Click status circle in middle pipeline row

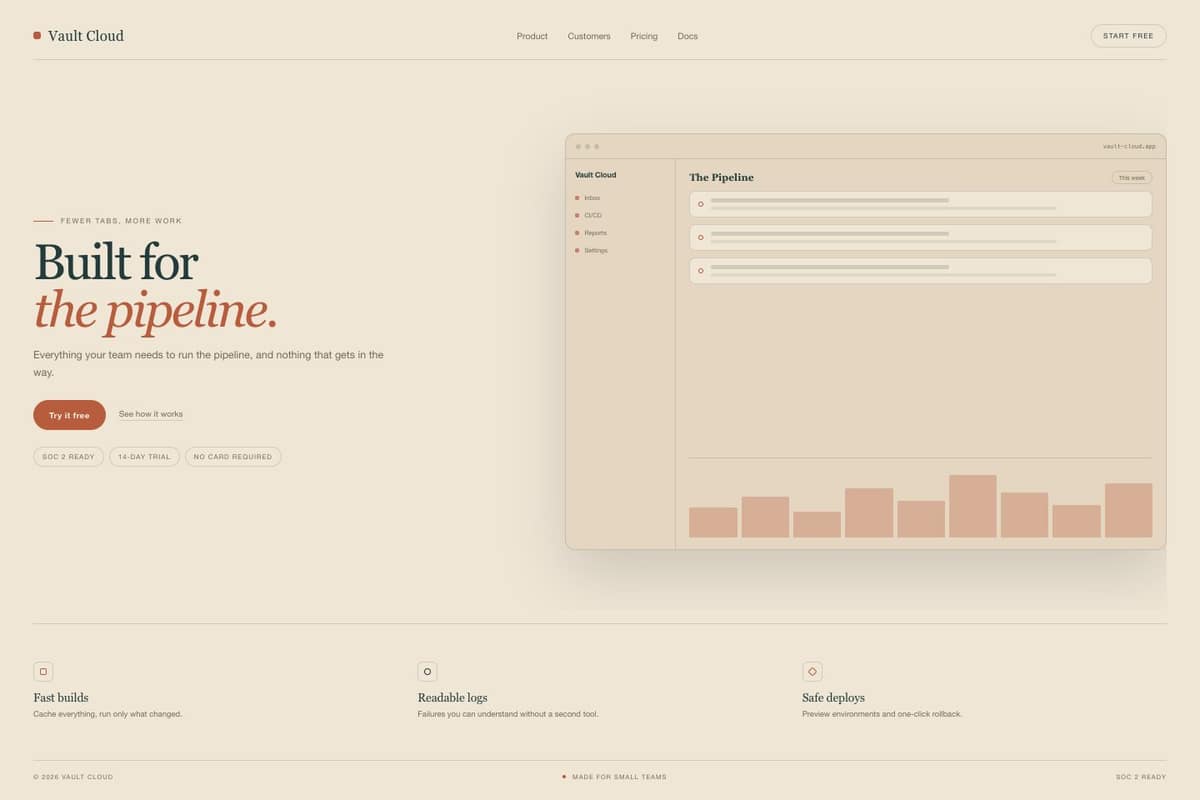tap(700, 237)
